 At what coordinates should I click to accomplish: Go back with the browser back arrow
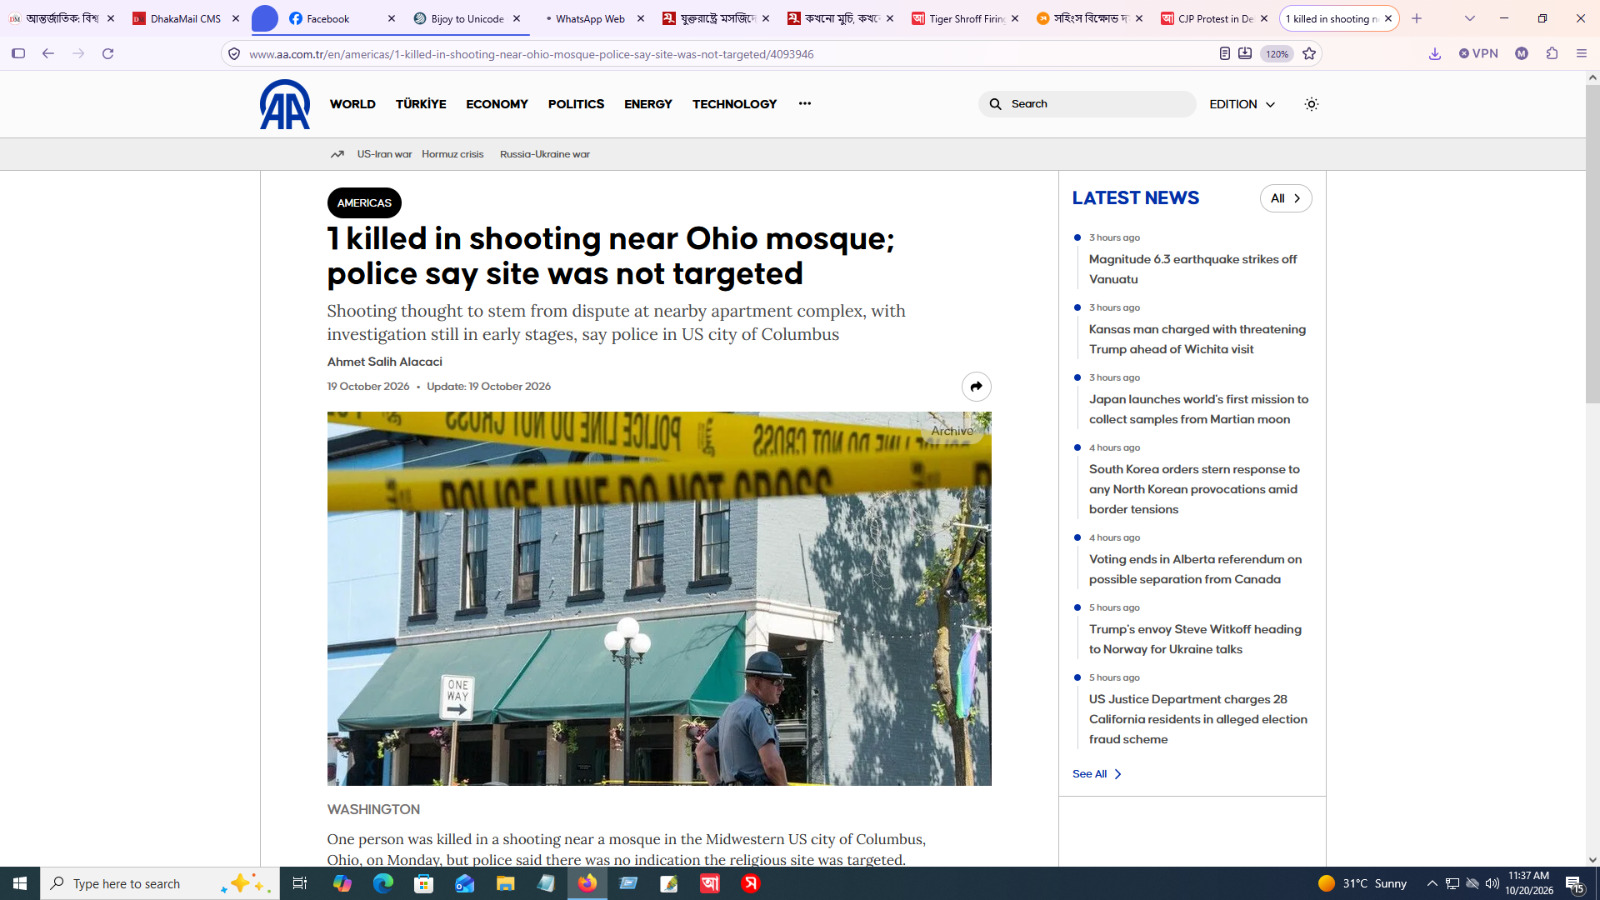(x=48, y=54)
